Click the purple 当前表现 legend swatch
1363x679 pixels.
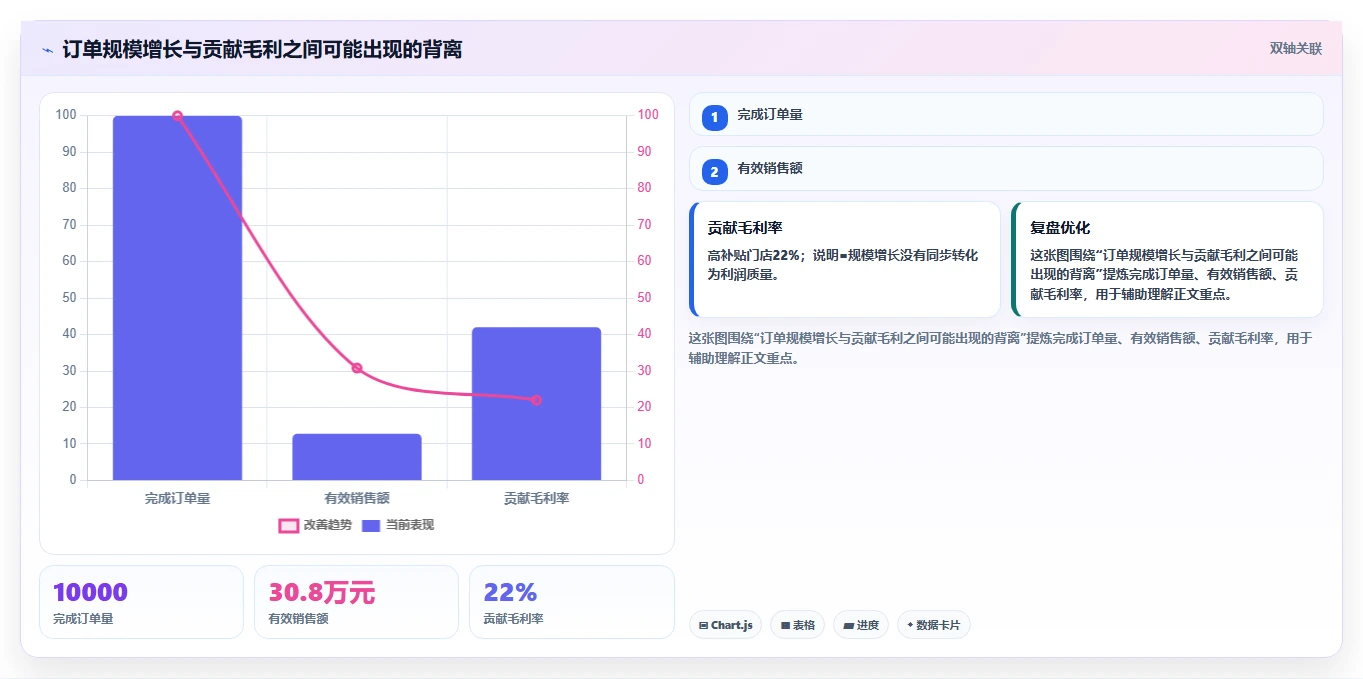(x=371, y=525)
